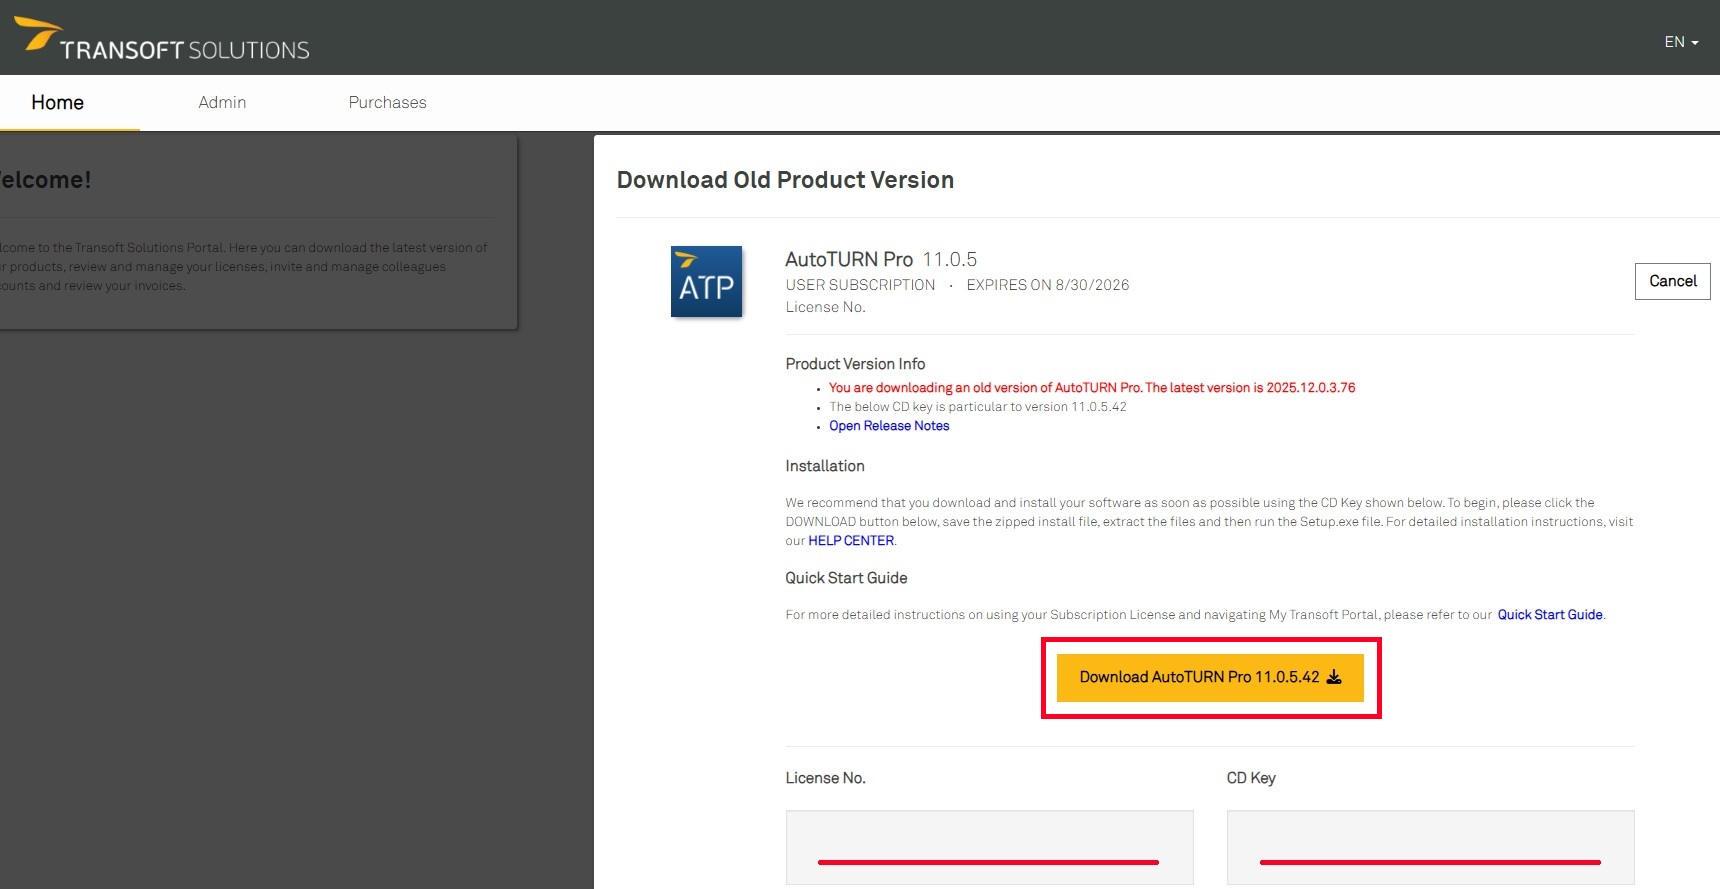The width and height of the screenshot is (1720, 889).
Task: Click the Transoft Solutions logo
Action: 162,41
